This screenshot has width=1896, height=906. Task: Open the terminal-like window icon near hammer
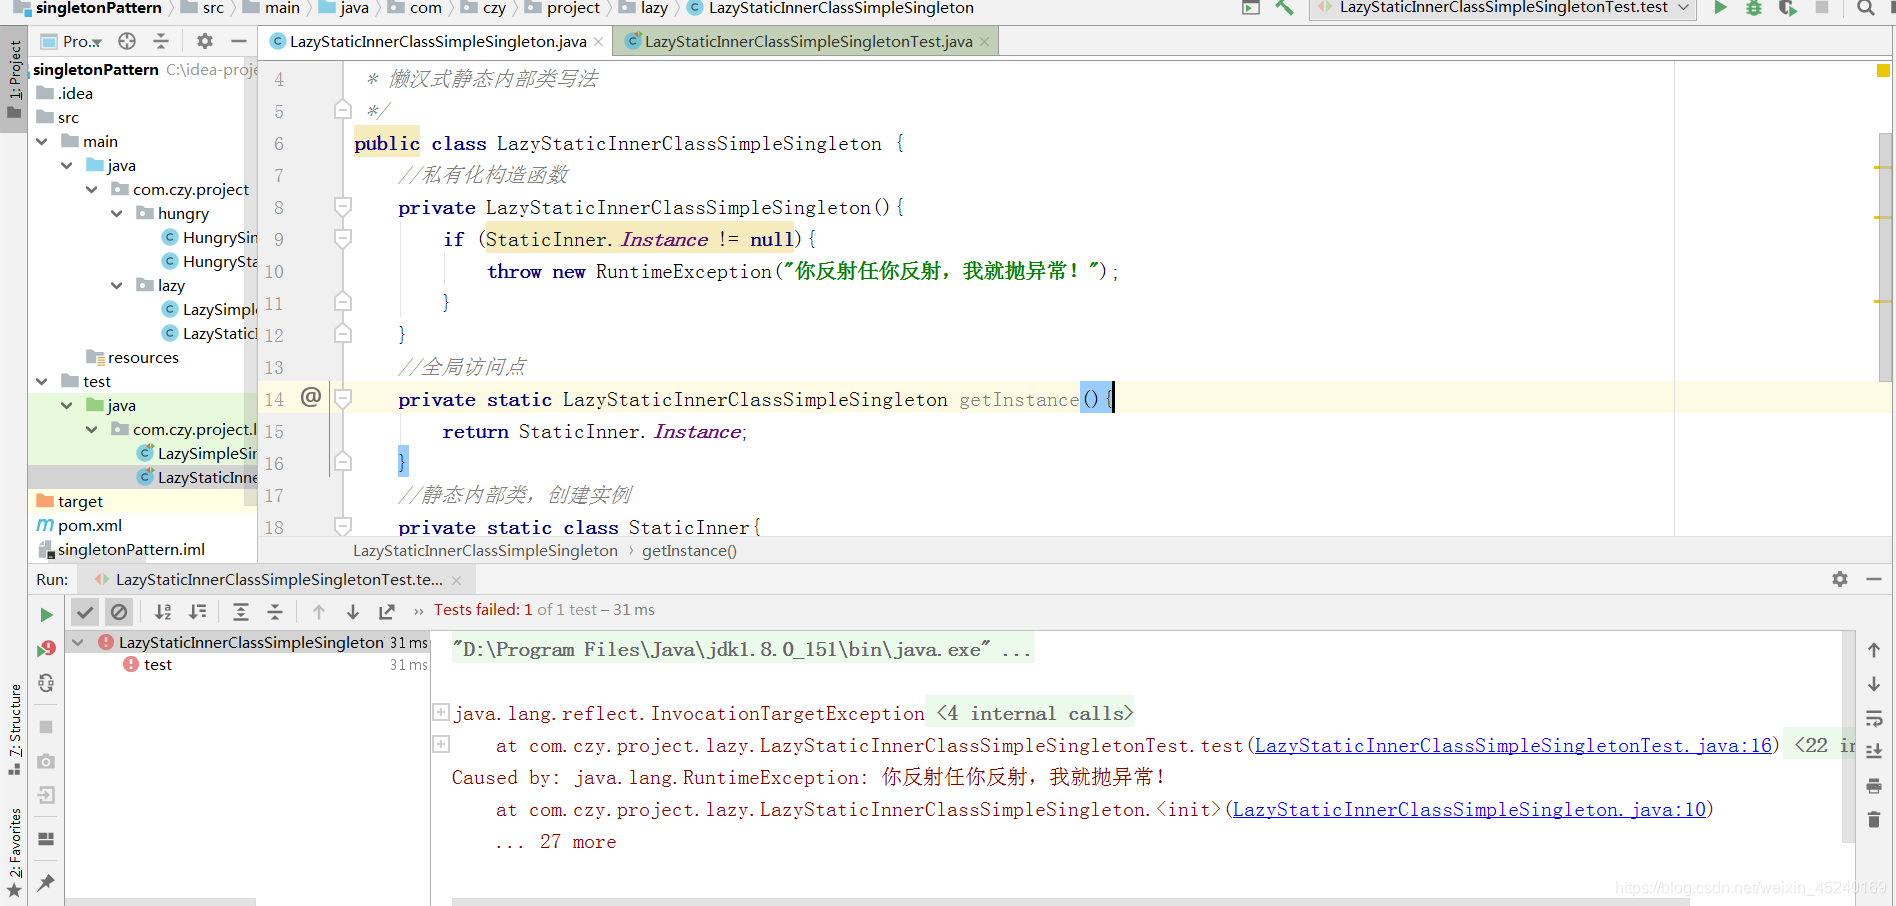click(x=1250, y=8)
